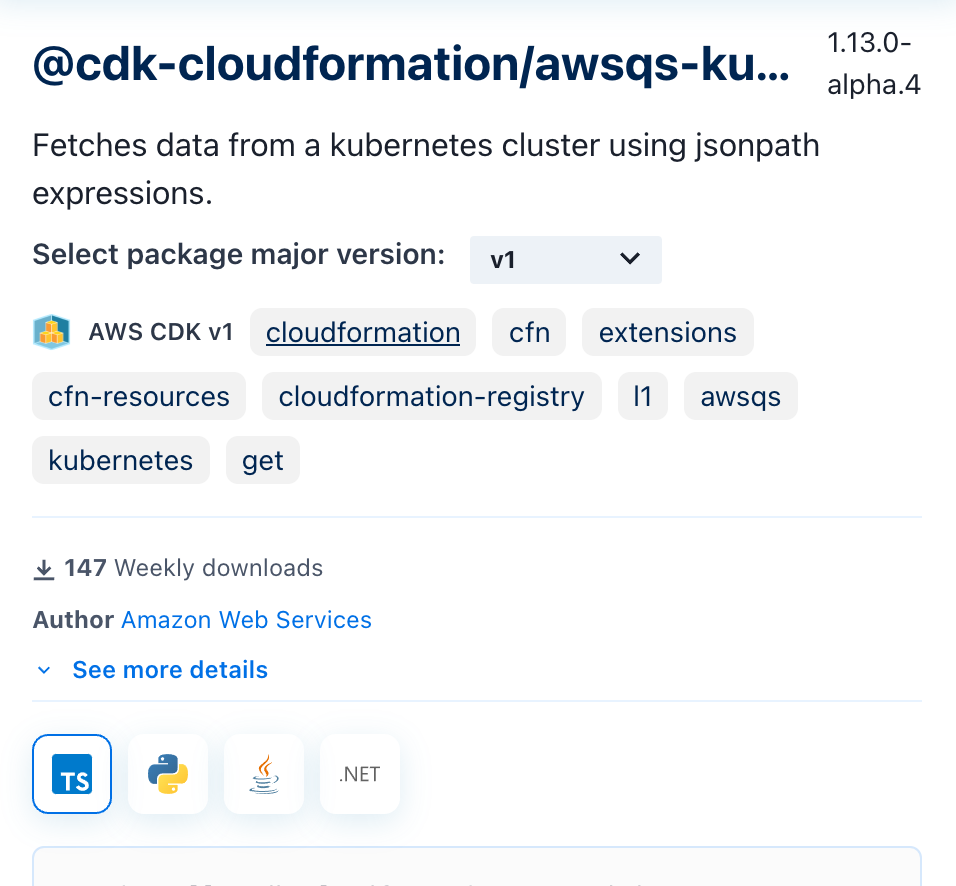Image resolution: width=956 pixels, height=886 pixels.
Task: Open the package major version dropdown
Action: click(x=565, y=259)
